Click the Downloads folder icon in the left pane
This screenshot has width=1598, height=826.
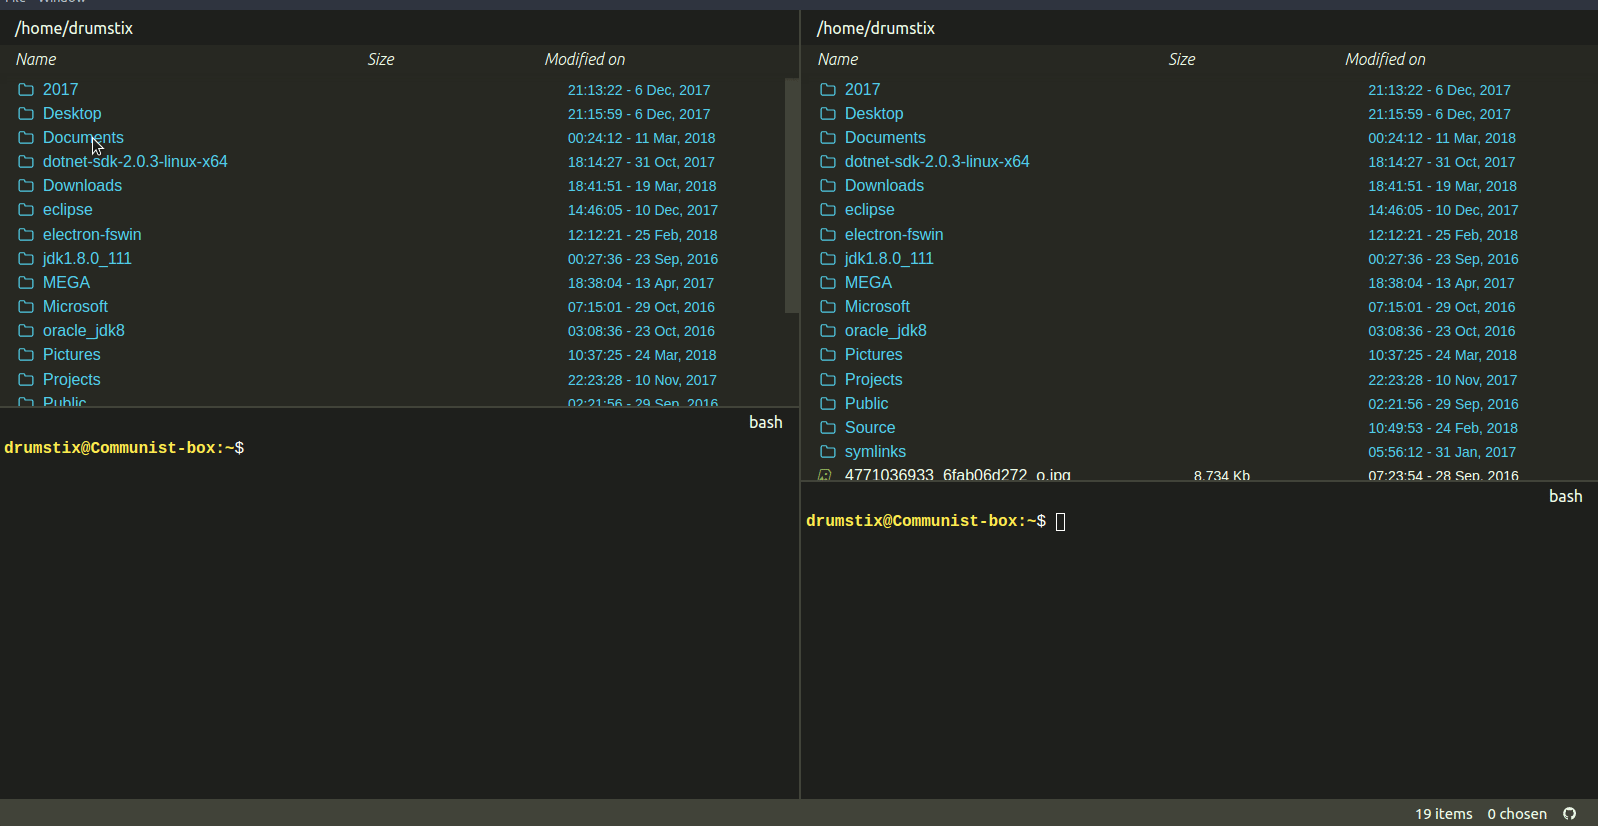tap(26, 186)
